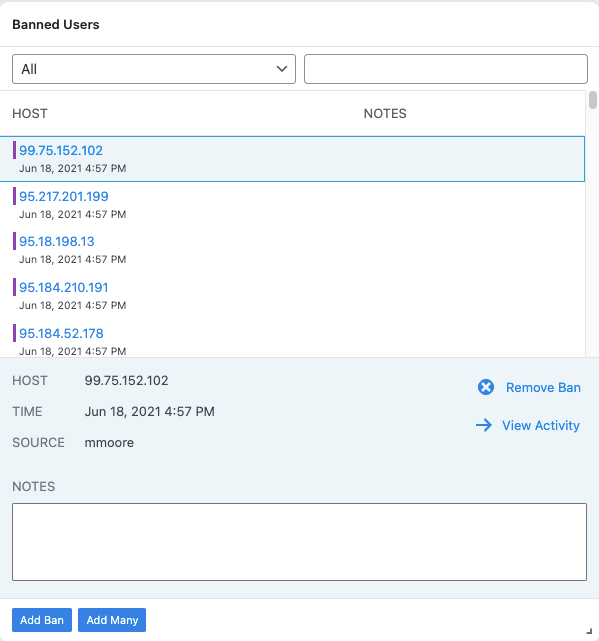This screenshot has width=599, height=641.
Task: Click the purple marker beside 95.18.198.13
Action: coord(14,241)
